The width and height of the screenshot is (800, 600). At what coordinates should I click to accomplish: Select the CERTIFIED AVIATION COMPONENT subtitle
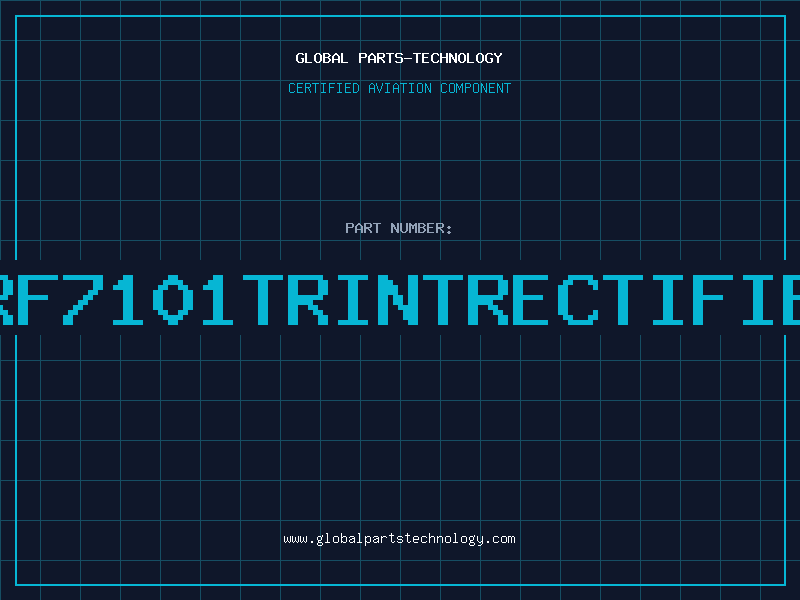click(x=399, y=88)
